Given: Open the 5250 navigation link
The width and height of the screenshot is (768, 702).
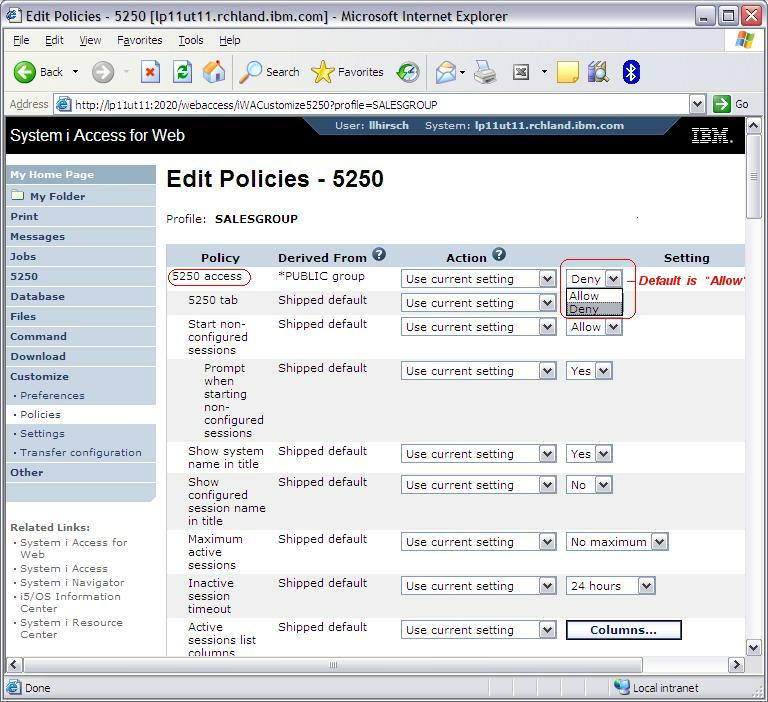Looking at the screenshot, I should pos(24,276).
